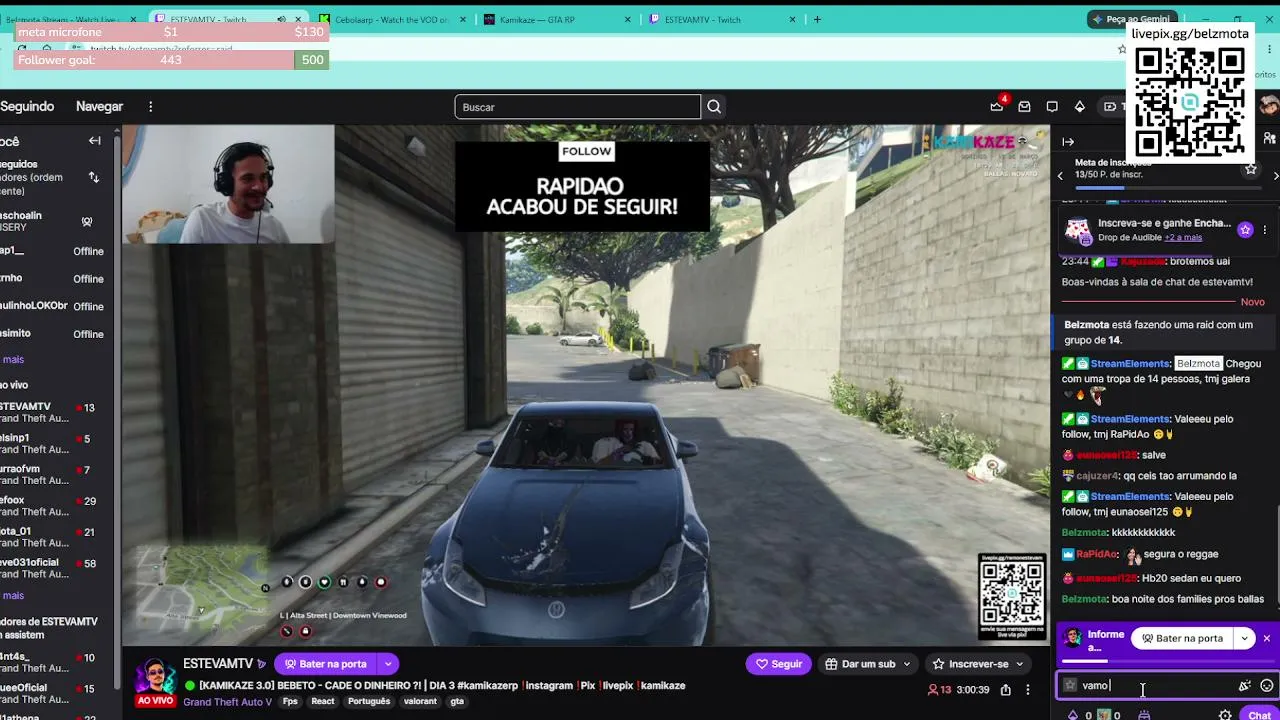
Task: Click the purple star drop button
Action: (1245, 230)
